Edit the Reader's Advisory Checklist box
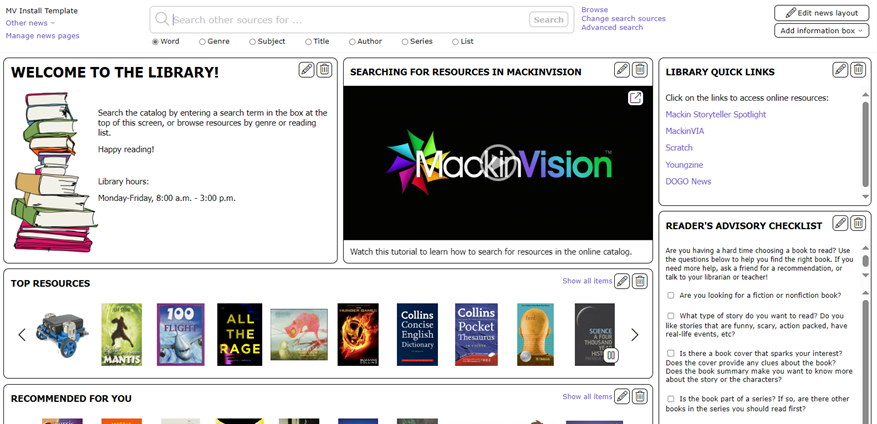 pyautogui.click(x=840, y=223)
